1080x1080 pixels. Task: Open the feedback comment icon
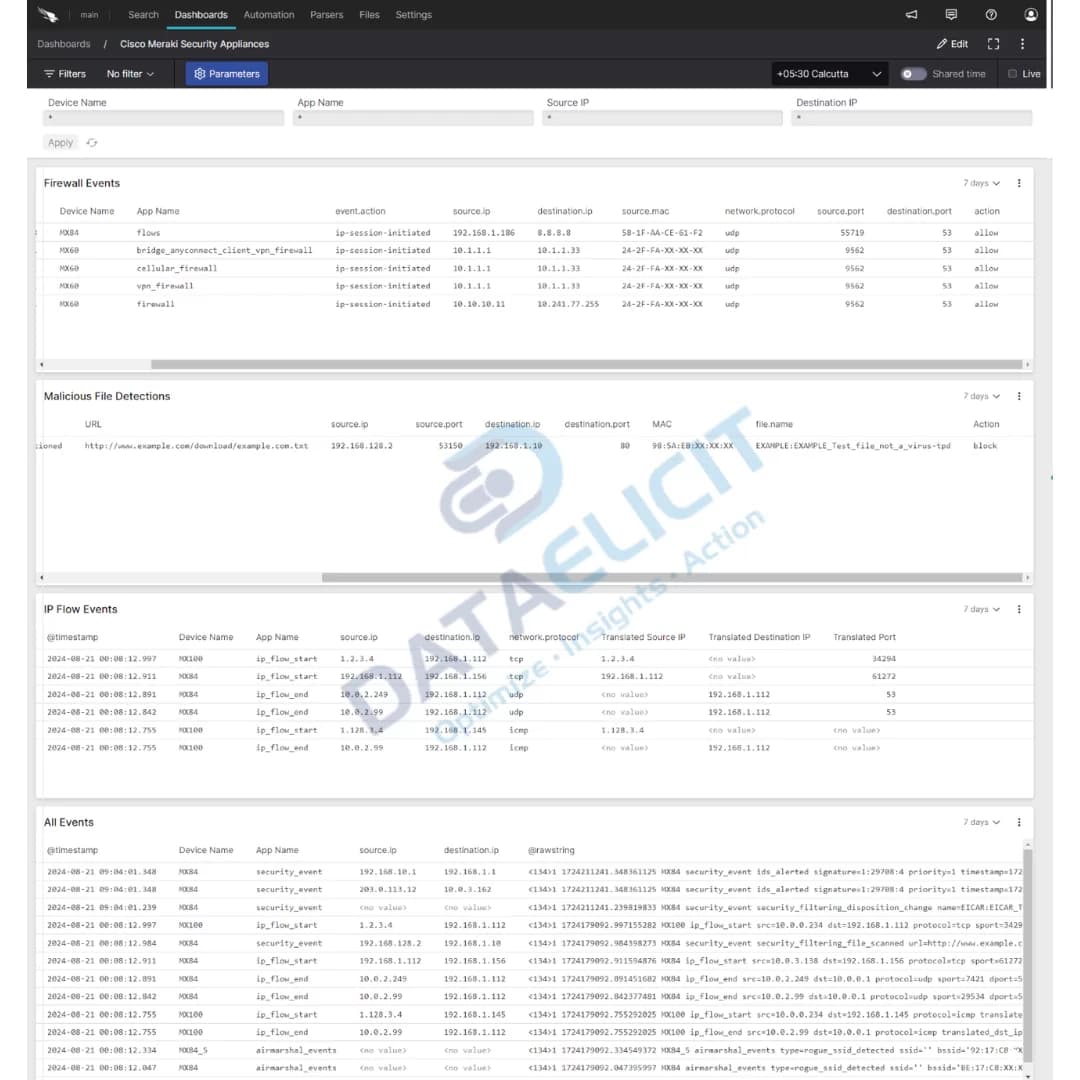coord(951,14)
